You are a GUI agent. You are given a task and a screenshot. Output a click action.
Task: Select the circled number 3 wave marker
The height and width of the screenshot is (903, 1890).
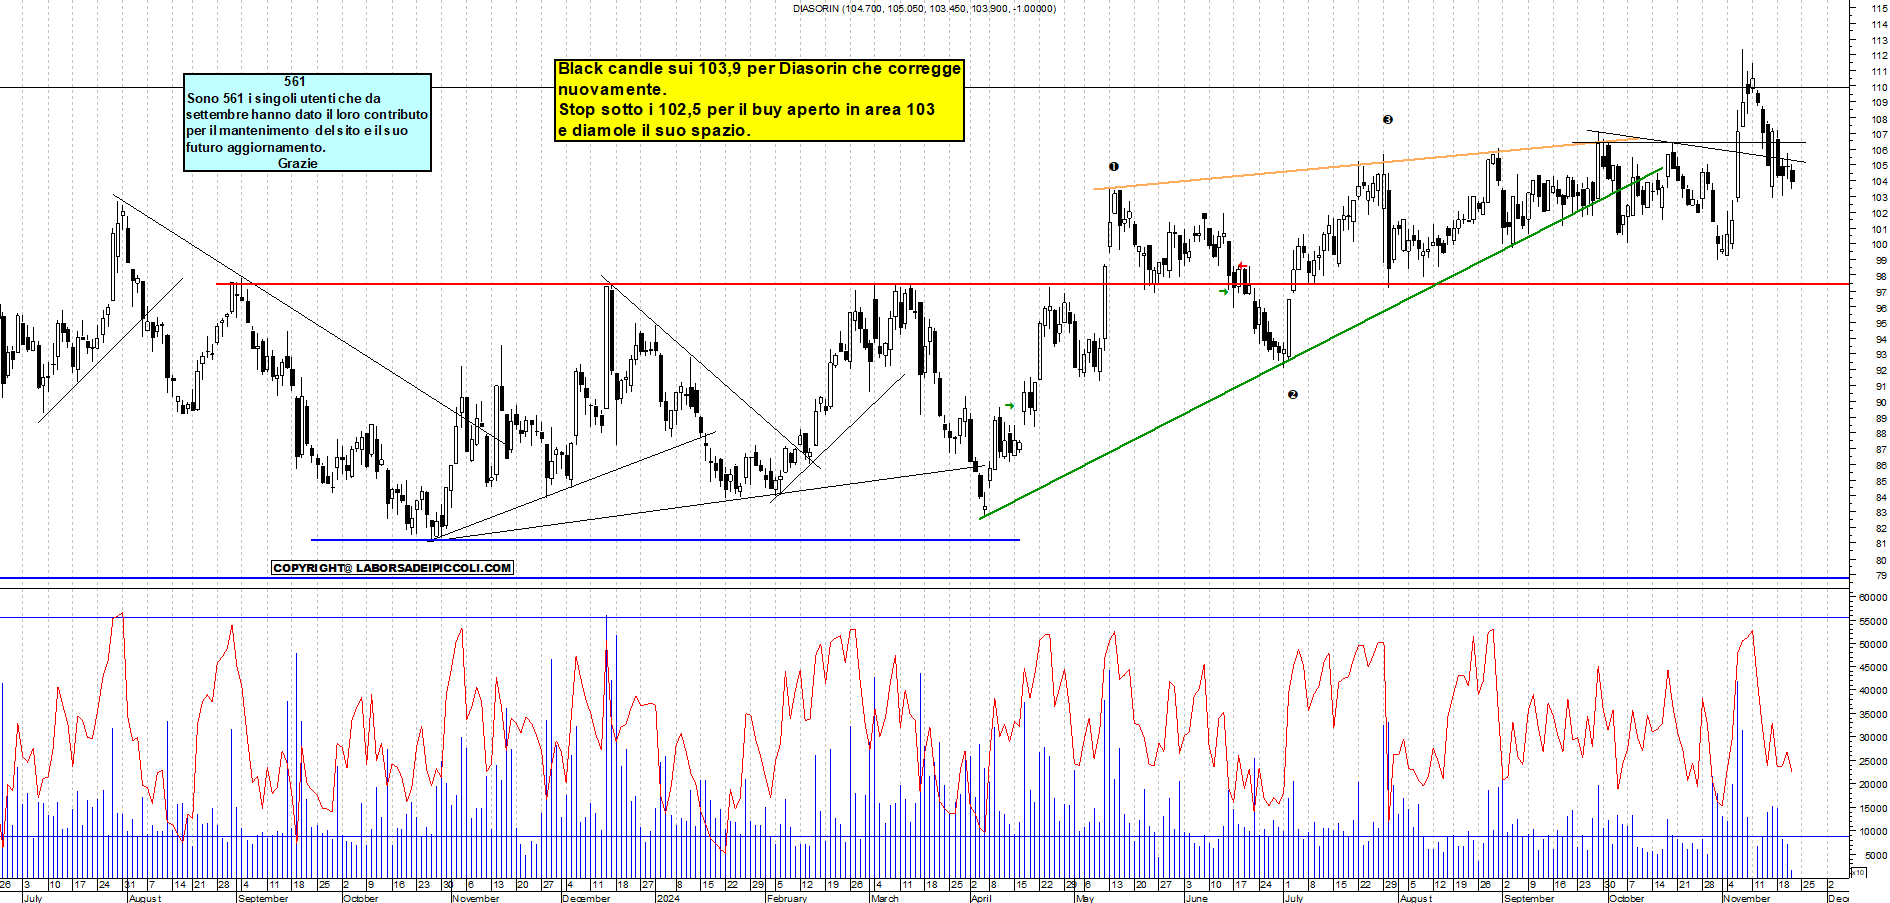(x=1387, y=120)
